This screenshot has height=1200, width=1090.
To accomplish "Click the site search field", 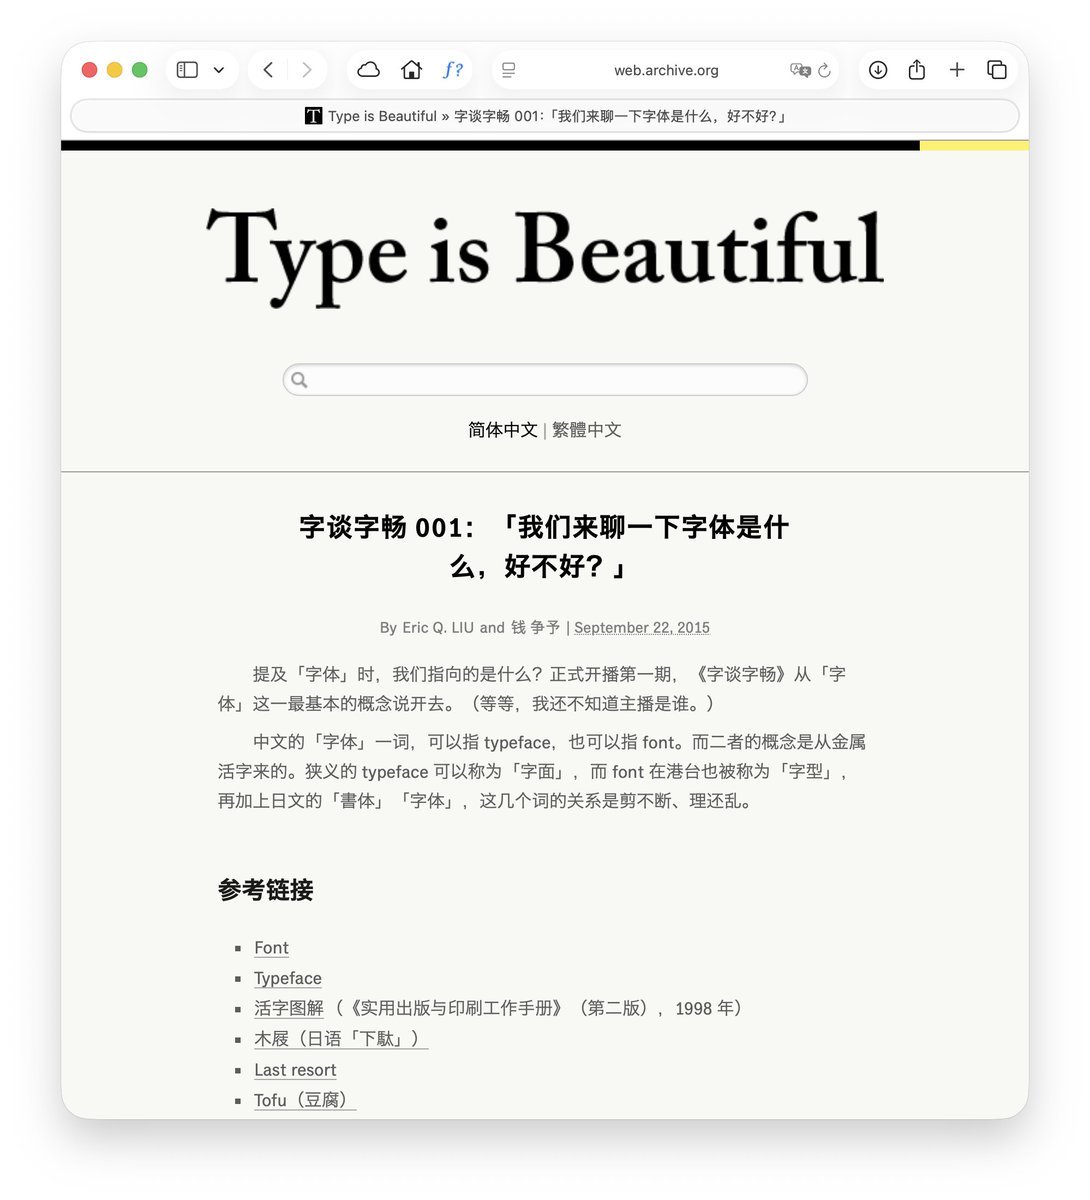I will pyautogui.click(x=545, y=380).
